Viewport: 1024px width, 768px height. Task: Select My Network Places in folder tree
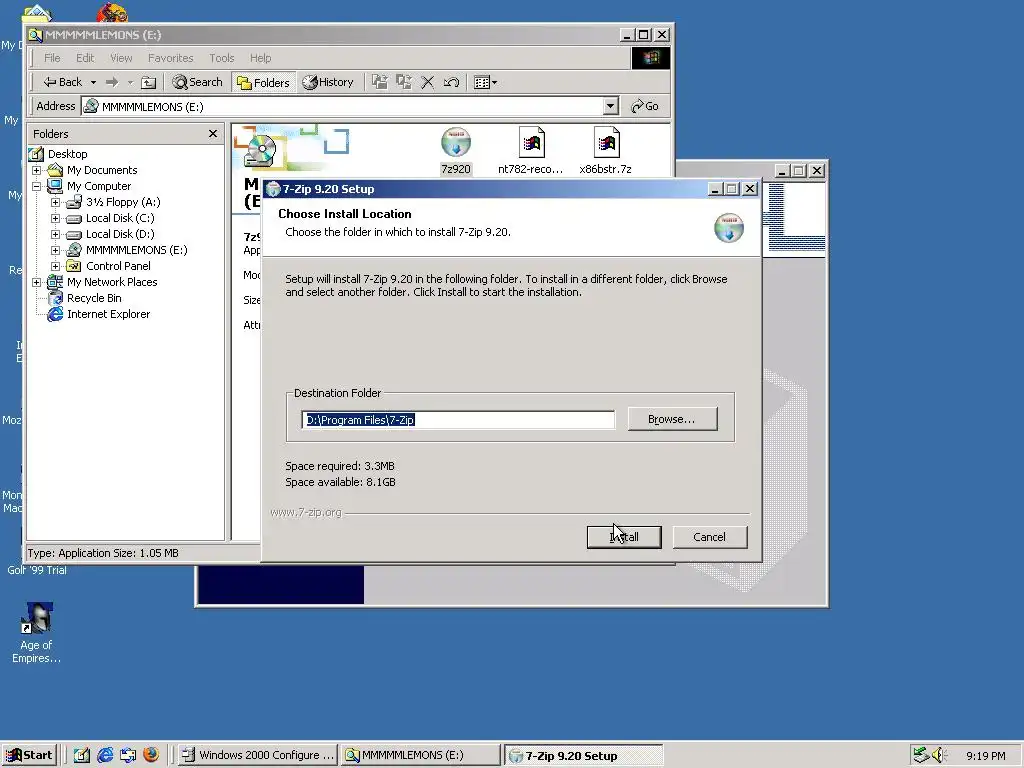[x=112, y=282]
